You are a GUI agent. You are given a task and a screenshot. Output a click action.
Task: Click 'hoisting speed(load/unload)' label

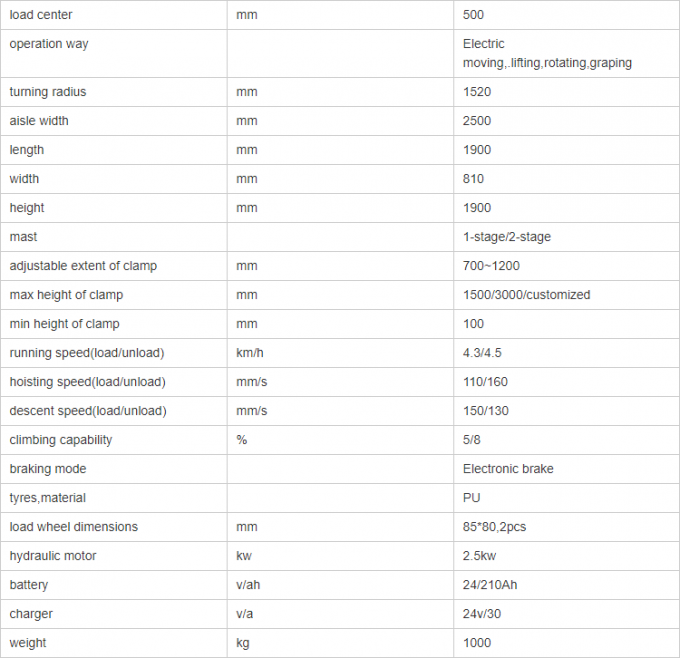87,382
